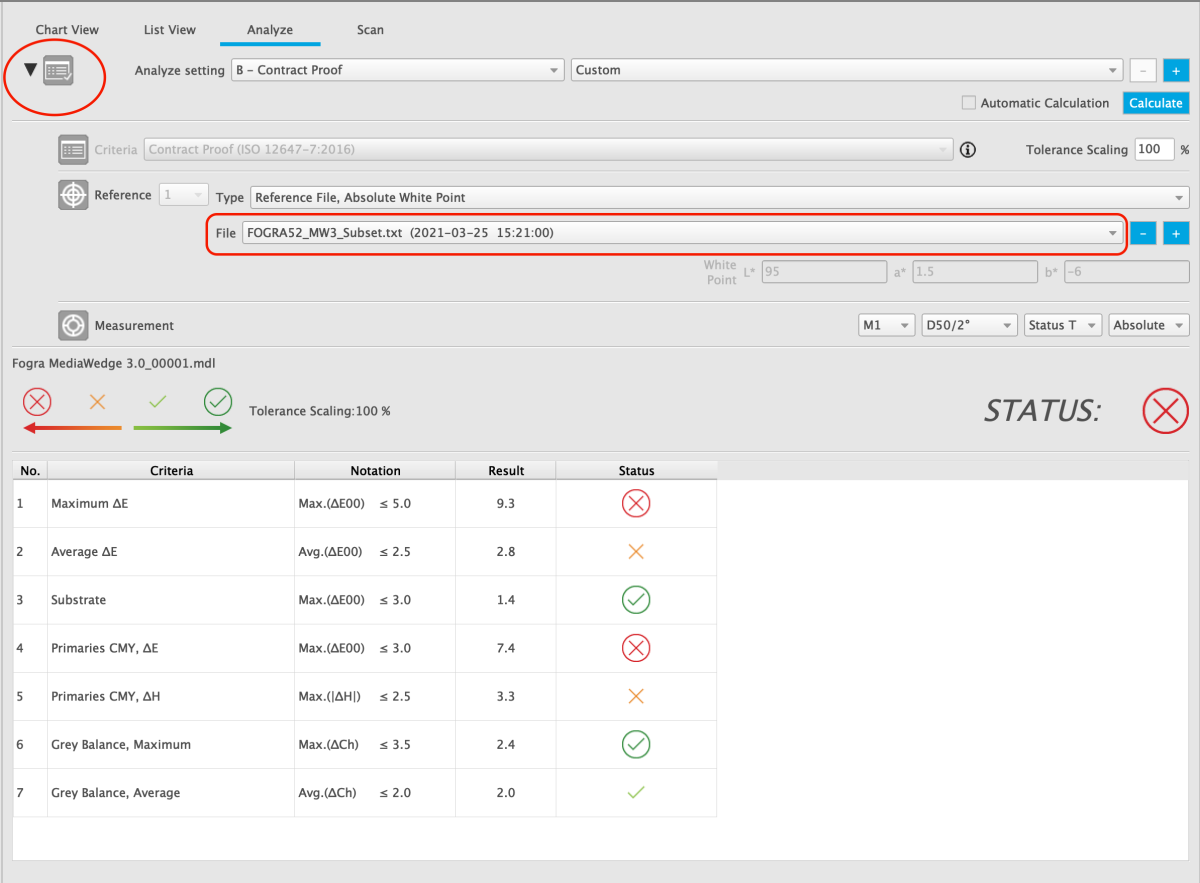Click the Notation column header
The width and height of the screenshot is (1200, 883).
[x=375, y=470]
